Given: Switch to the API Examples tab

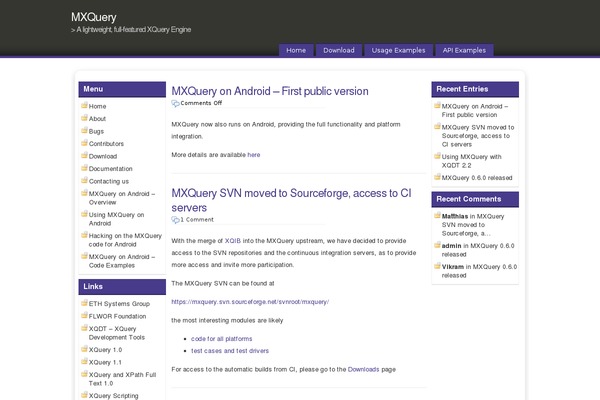Looking at the screenshot, I should pos(464,50).
